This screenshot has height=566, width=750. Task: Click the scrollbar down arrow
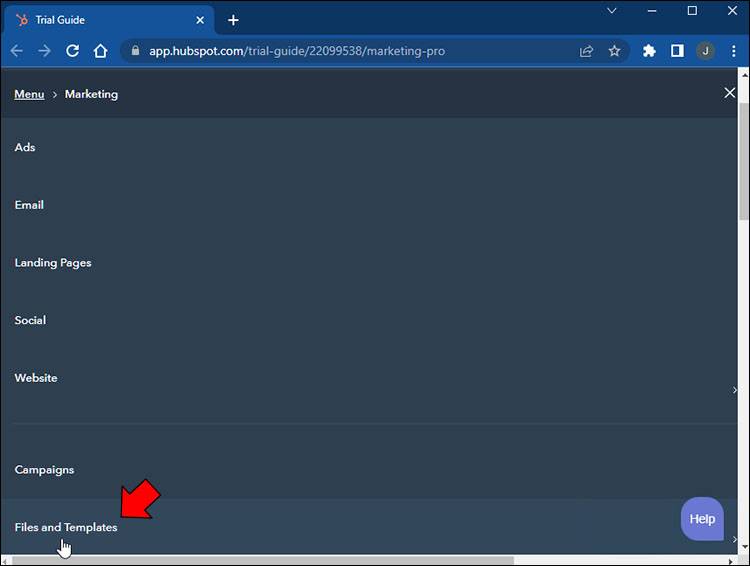click(x=744, y=547)
